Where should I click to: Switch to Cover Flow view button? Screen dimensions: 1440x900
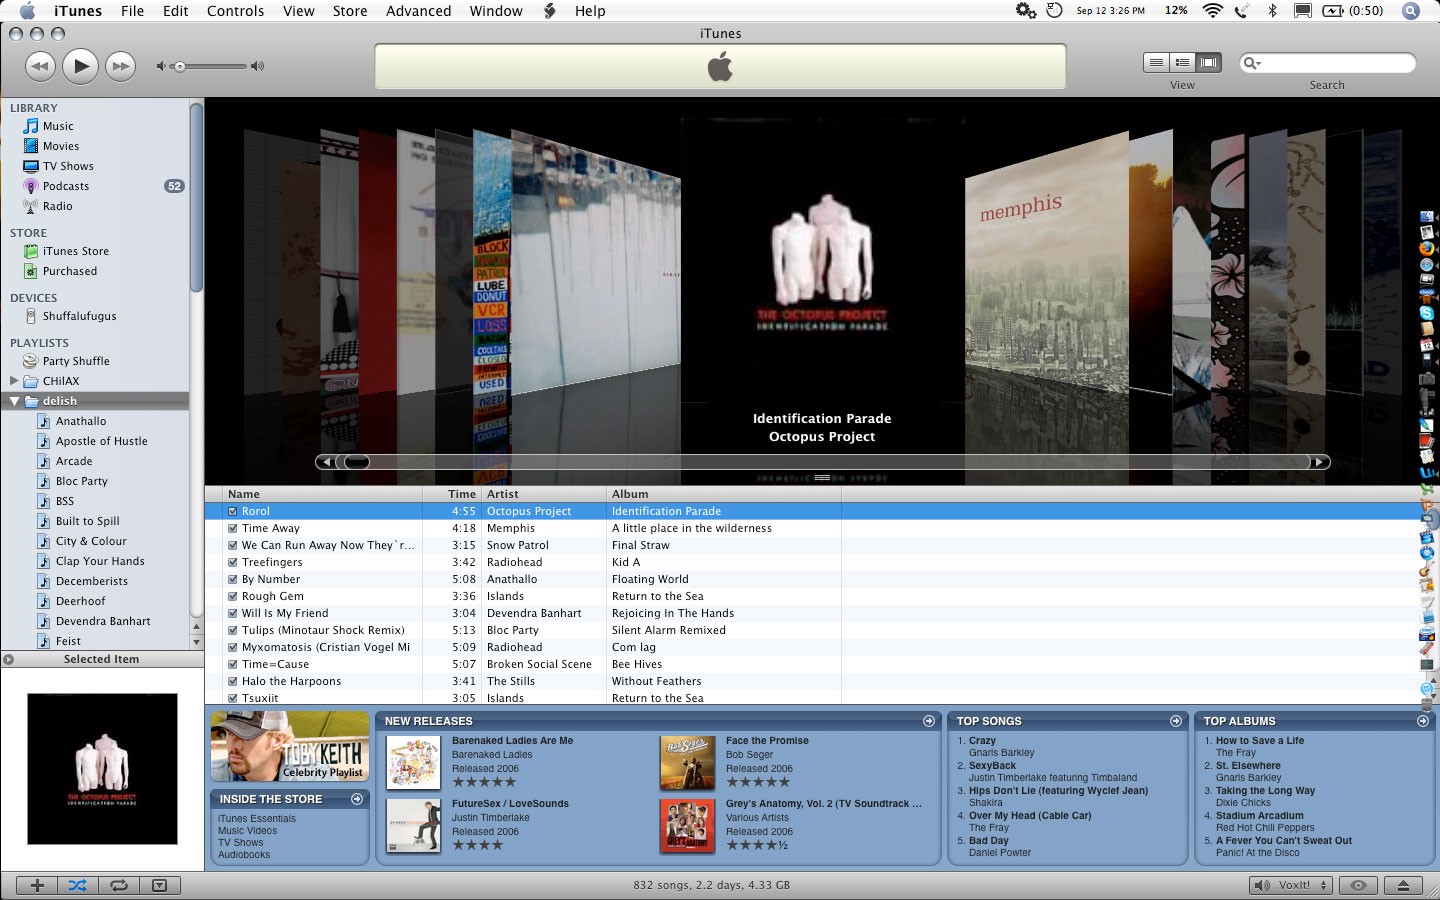click(1209, 63)
